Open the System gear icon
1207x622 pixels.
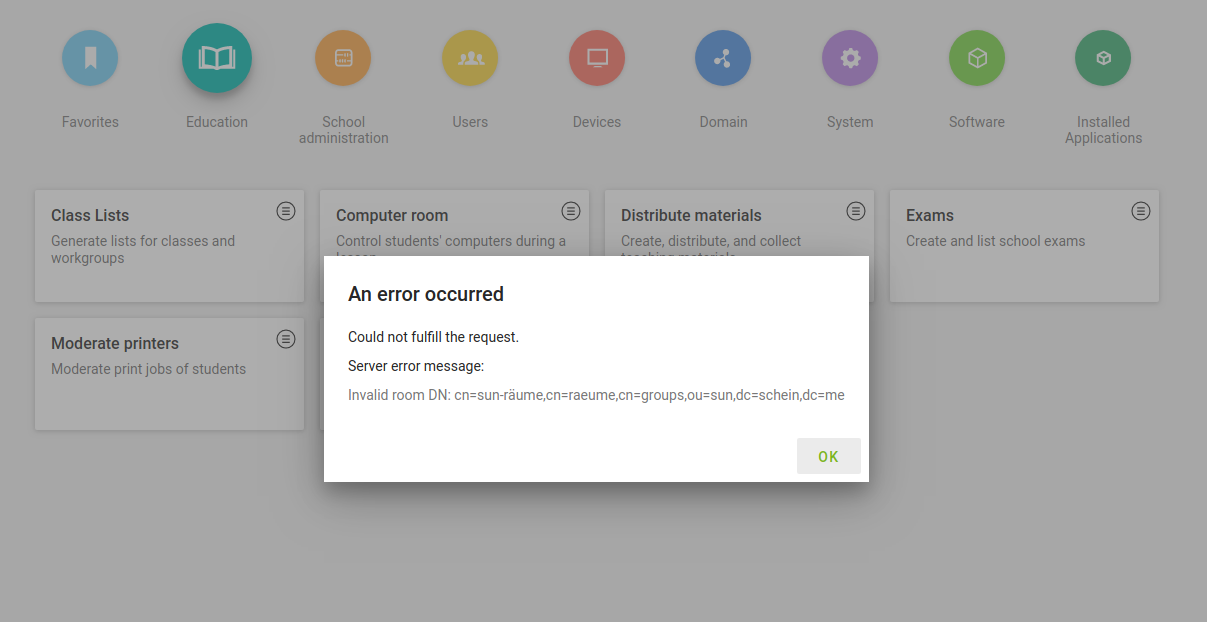coord(850,58)
